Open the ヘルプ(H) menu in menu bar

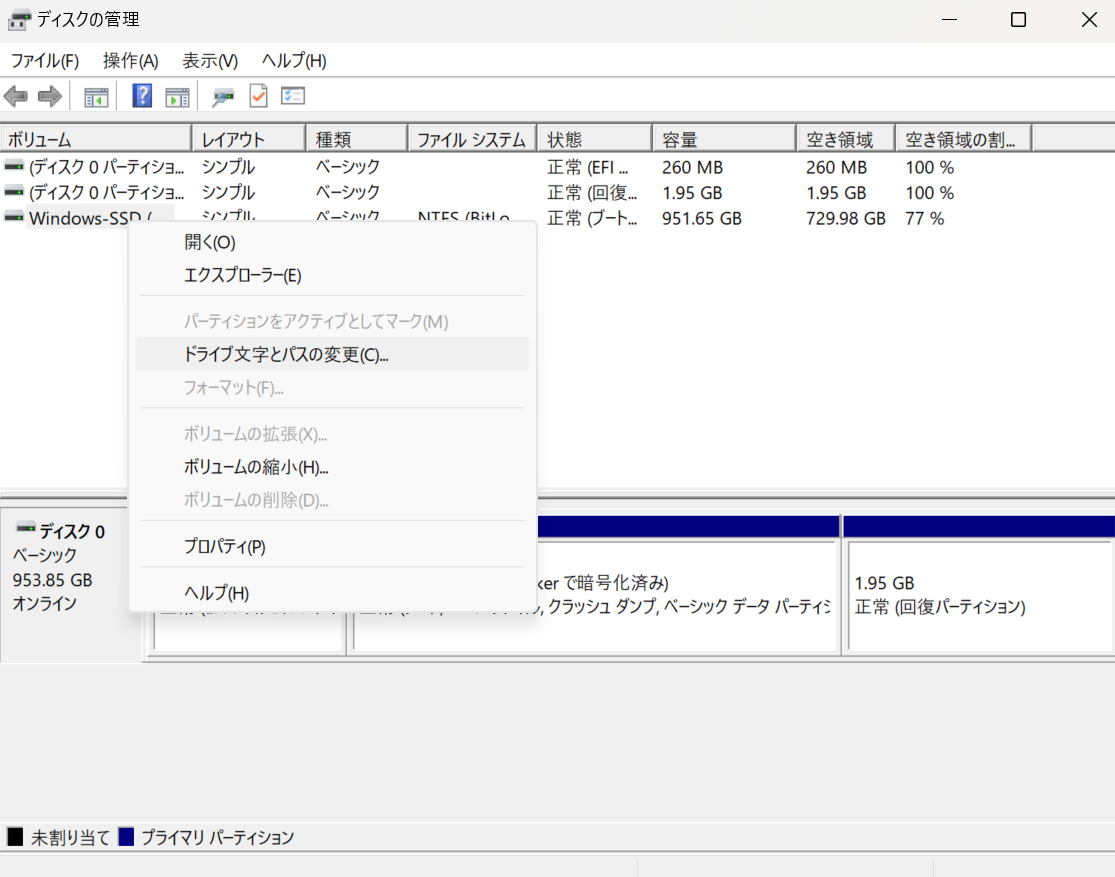(294, 60)
